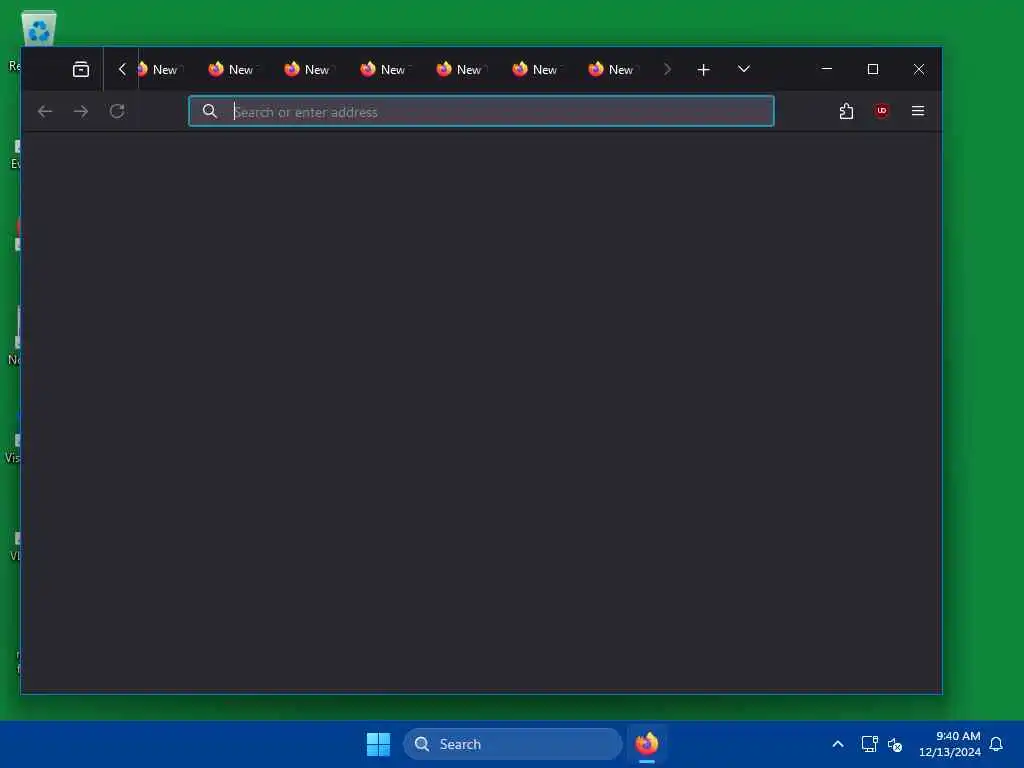
Task: Close the Firefox window
Action: (919, 69)
